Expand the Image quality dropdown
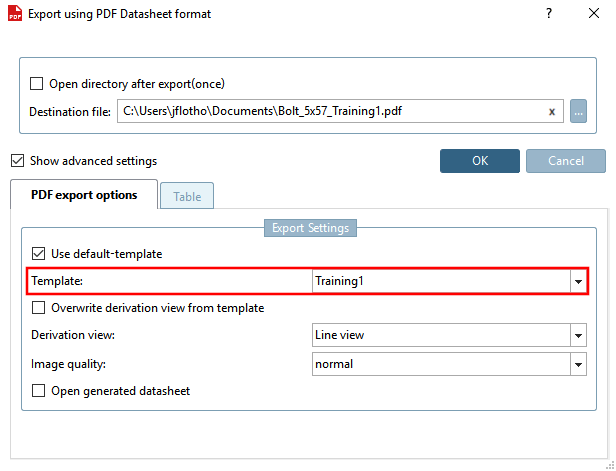 (577, 365)
